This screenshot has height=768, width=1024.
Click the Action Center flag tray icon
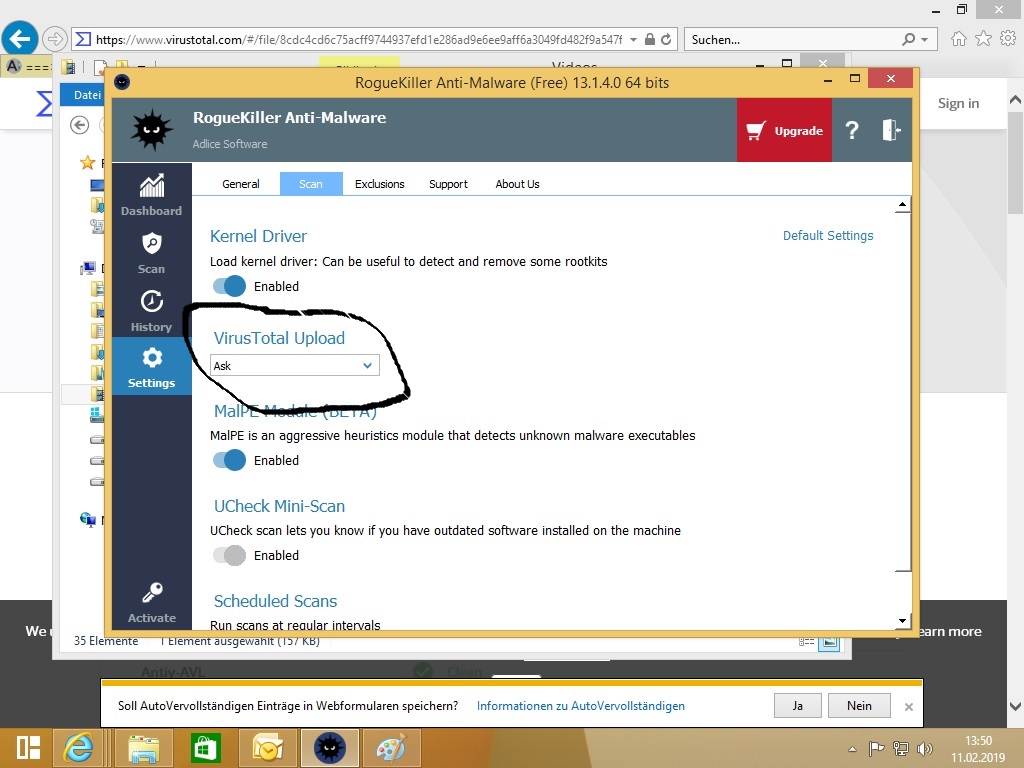tap(876, 748)
